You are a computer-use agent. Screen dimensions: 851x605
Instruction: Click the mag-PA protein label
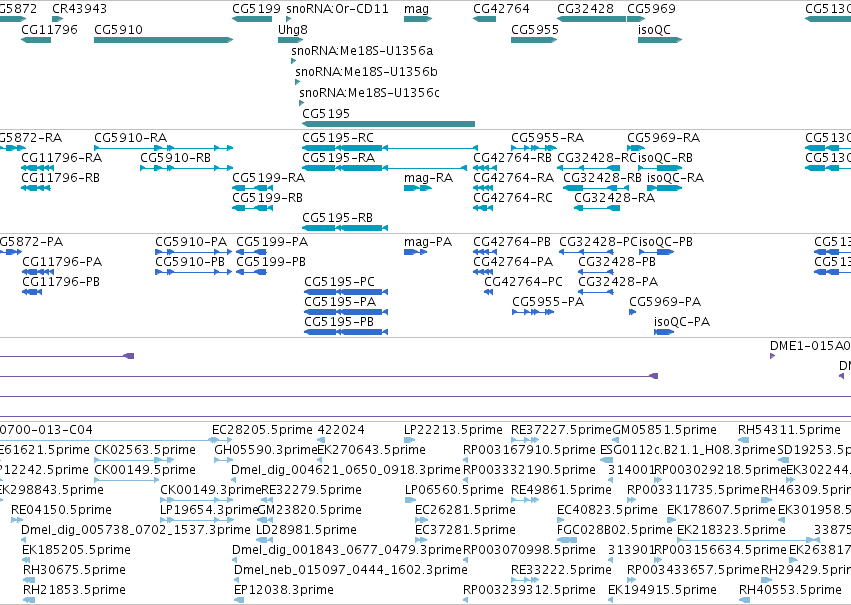coord(428,242)
